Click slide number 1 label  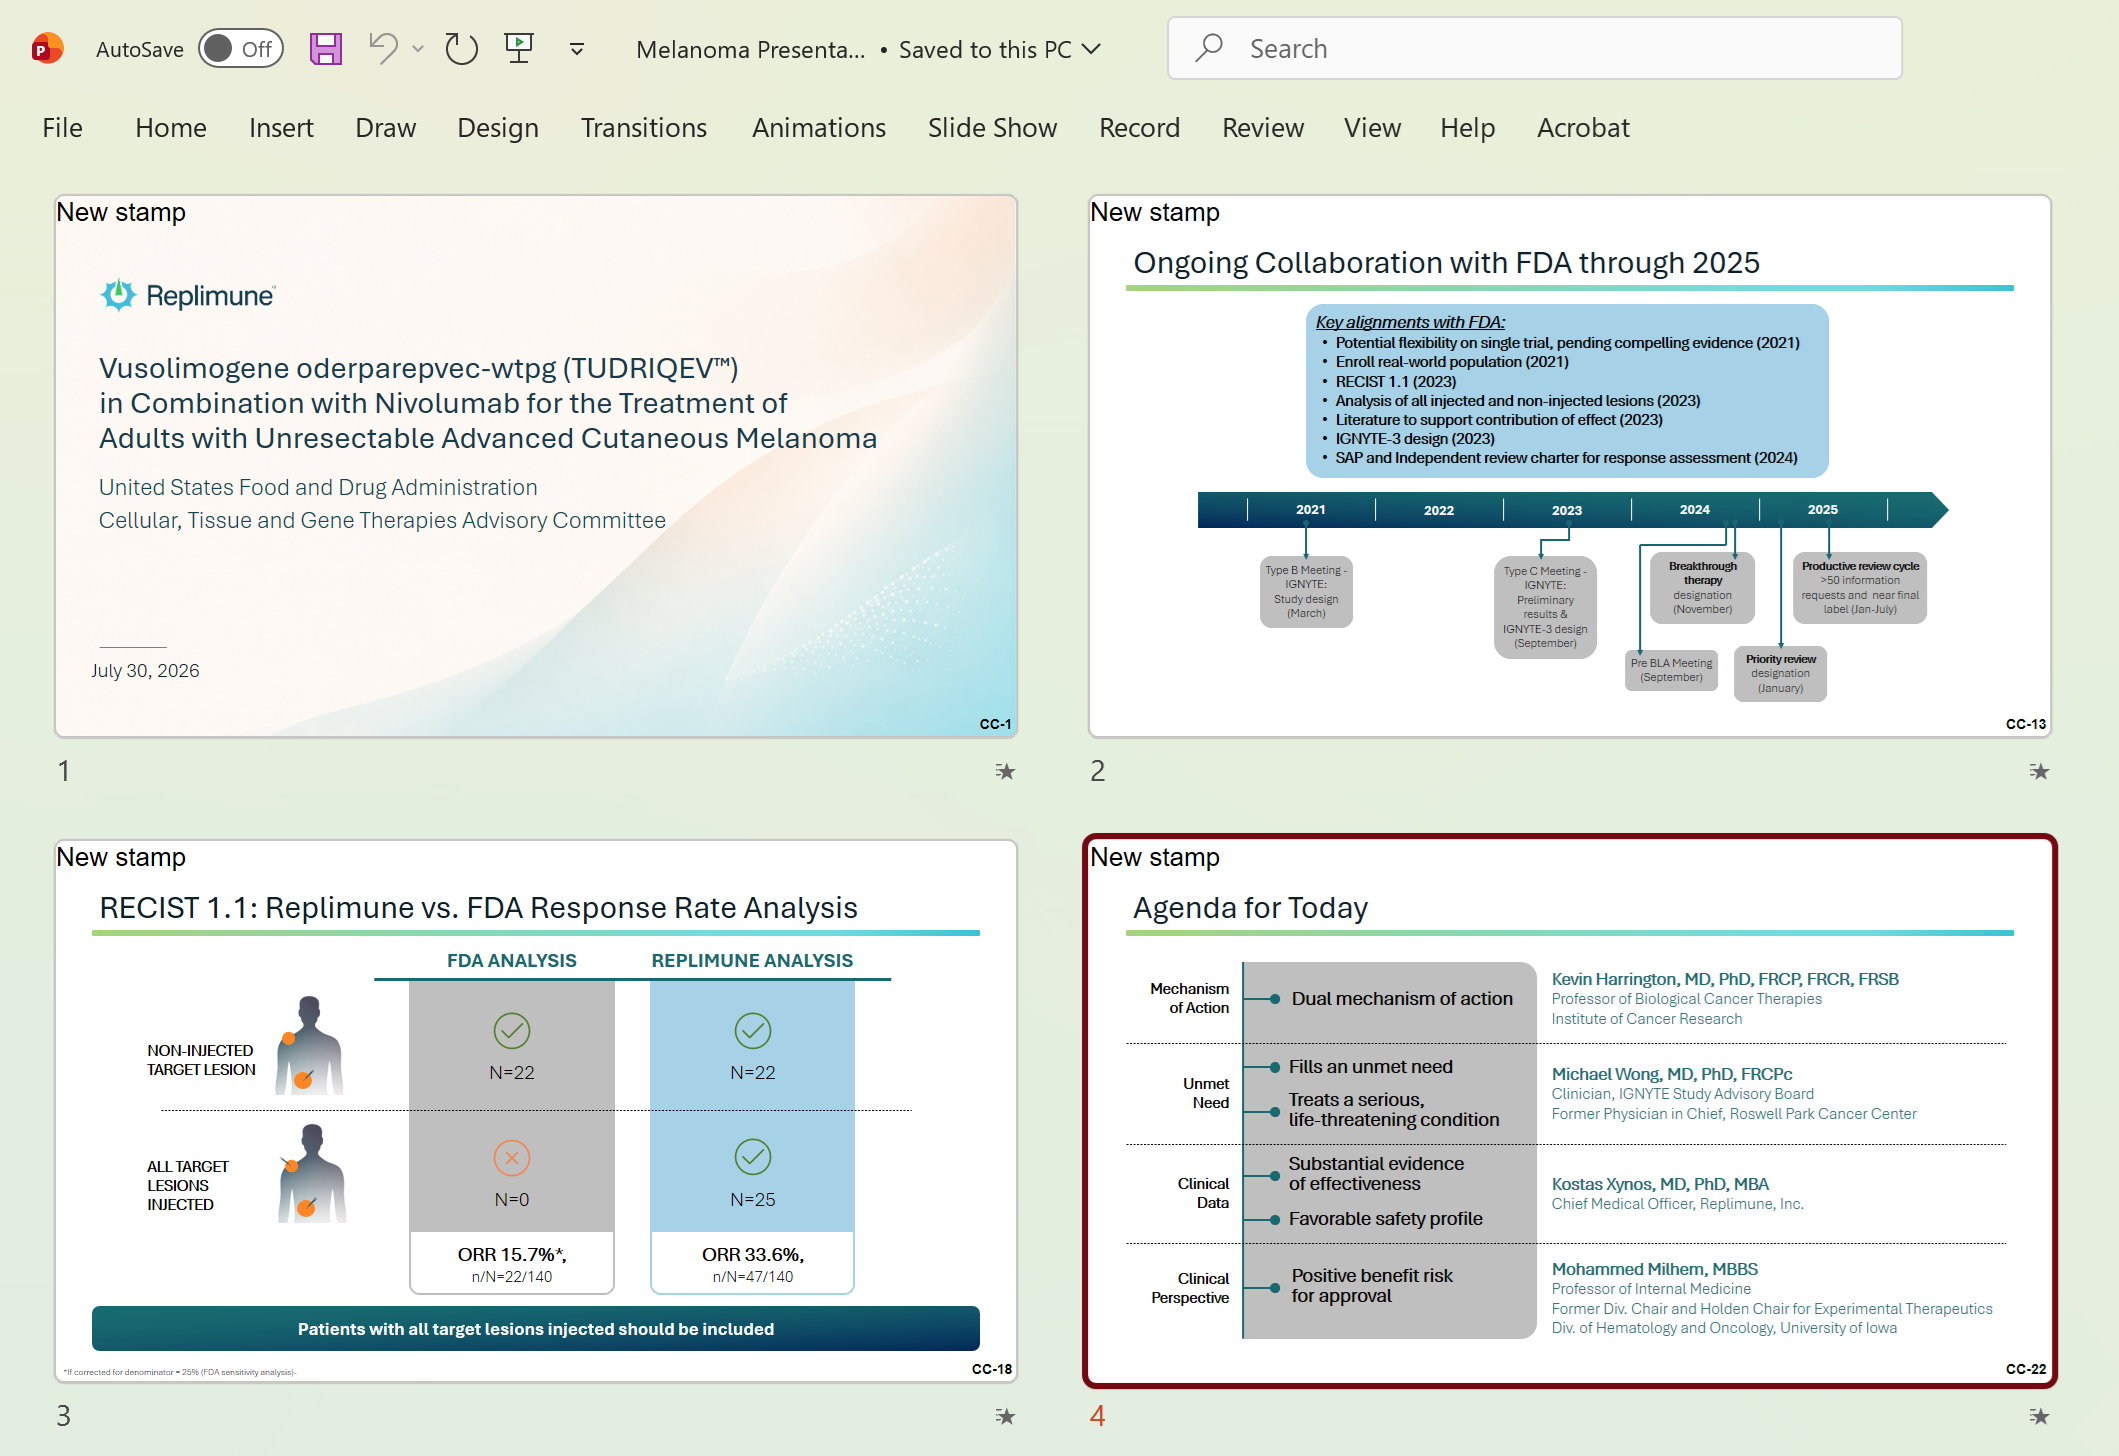click(x=64, y=771)
